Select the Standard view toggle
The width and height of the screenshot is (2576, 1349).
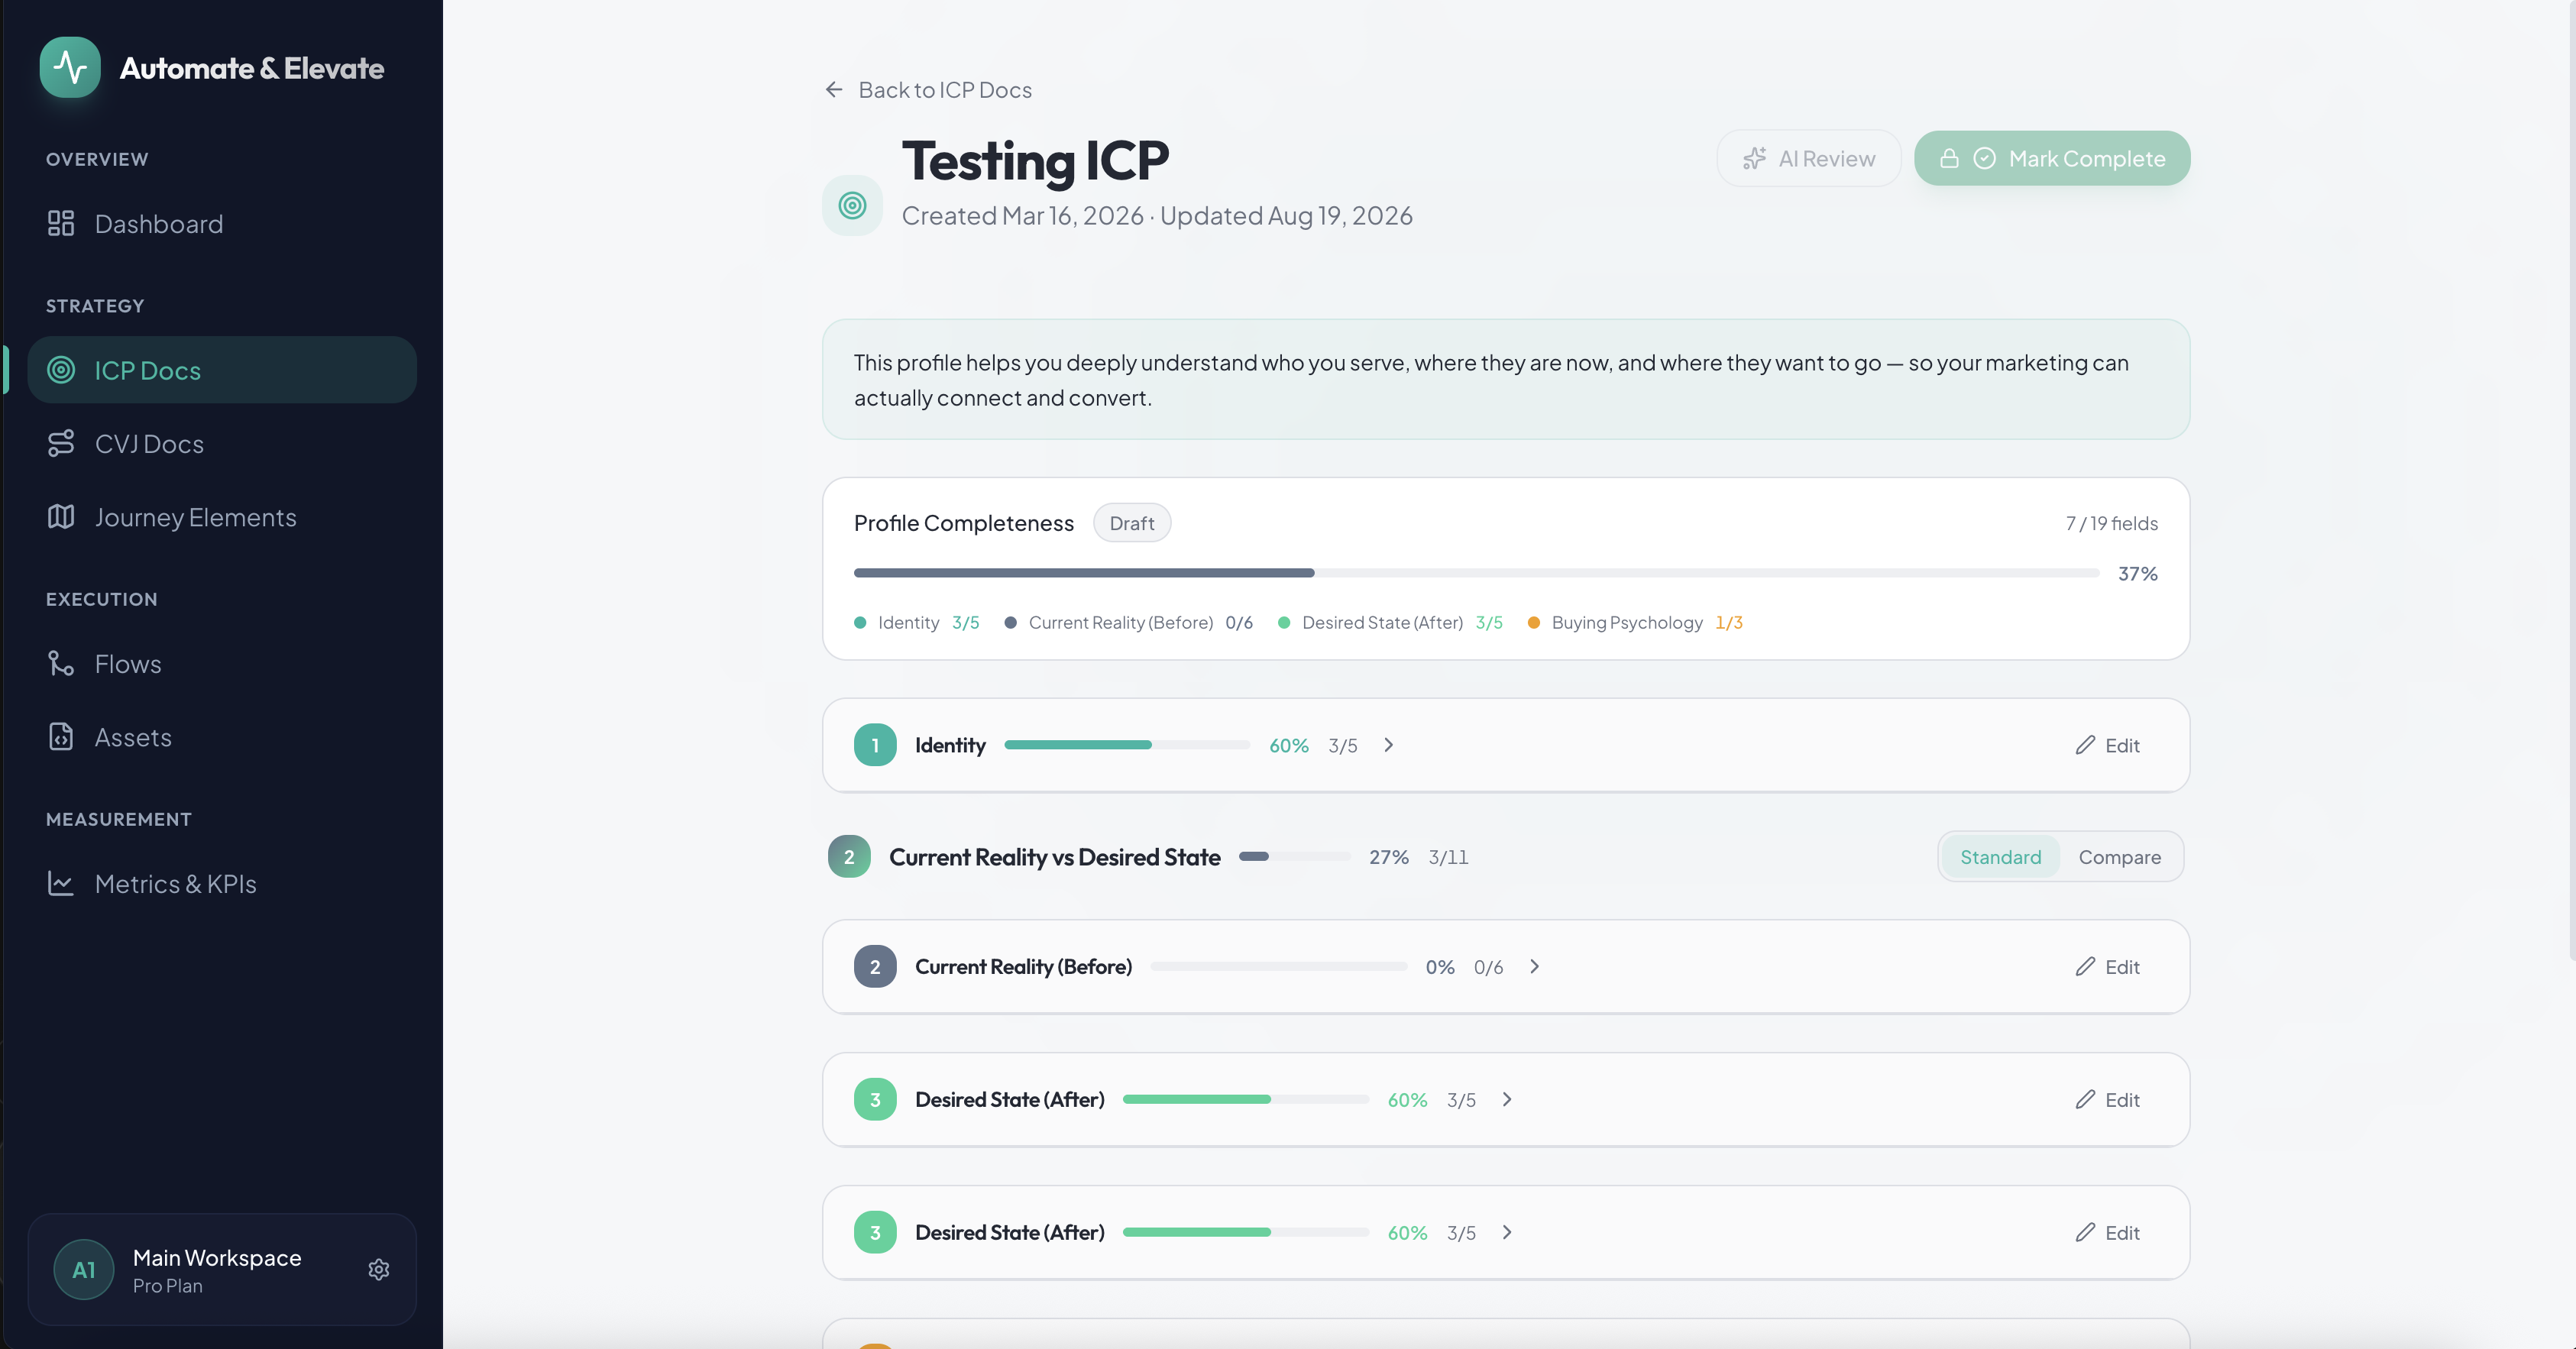pyautogui.click(x=2000, y=857)
